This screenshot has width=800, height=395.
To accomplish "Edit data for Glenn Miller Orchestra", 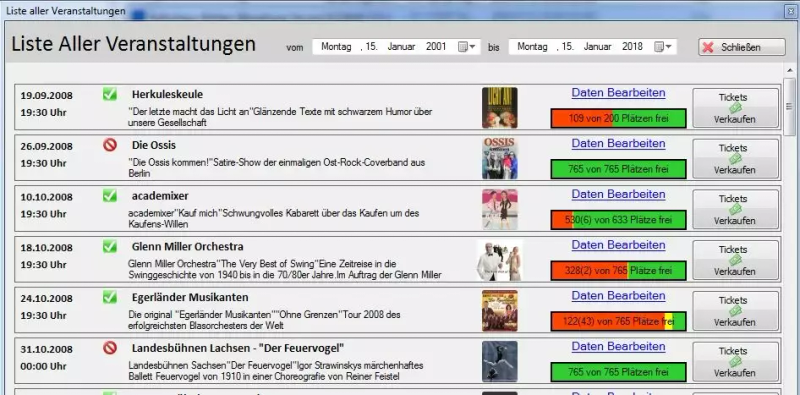I will 618,245.
